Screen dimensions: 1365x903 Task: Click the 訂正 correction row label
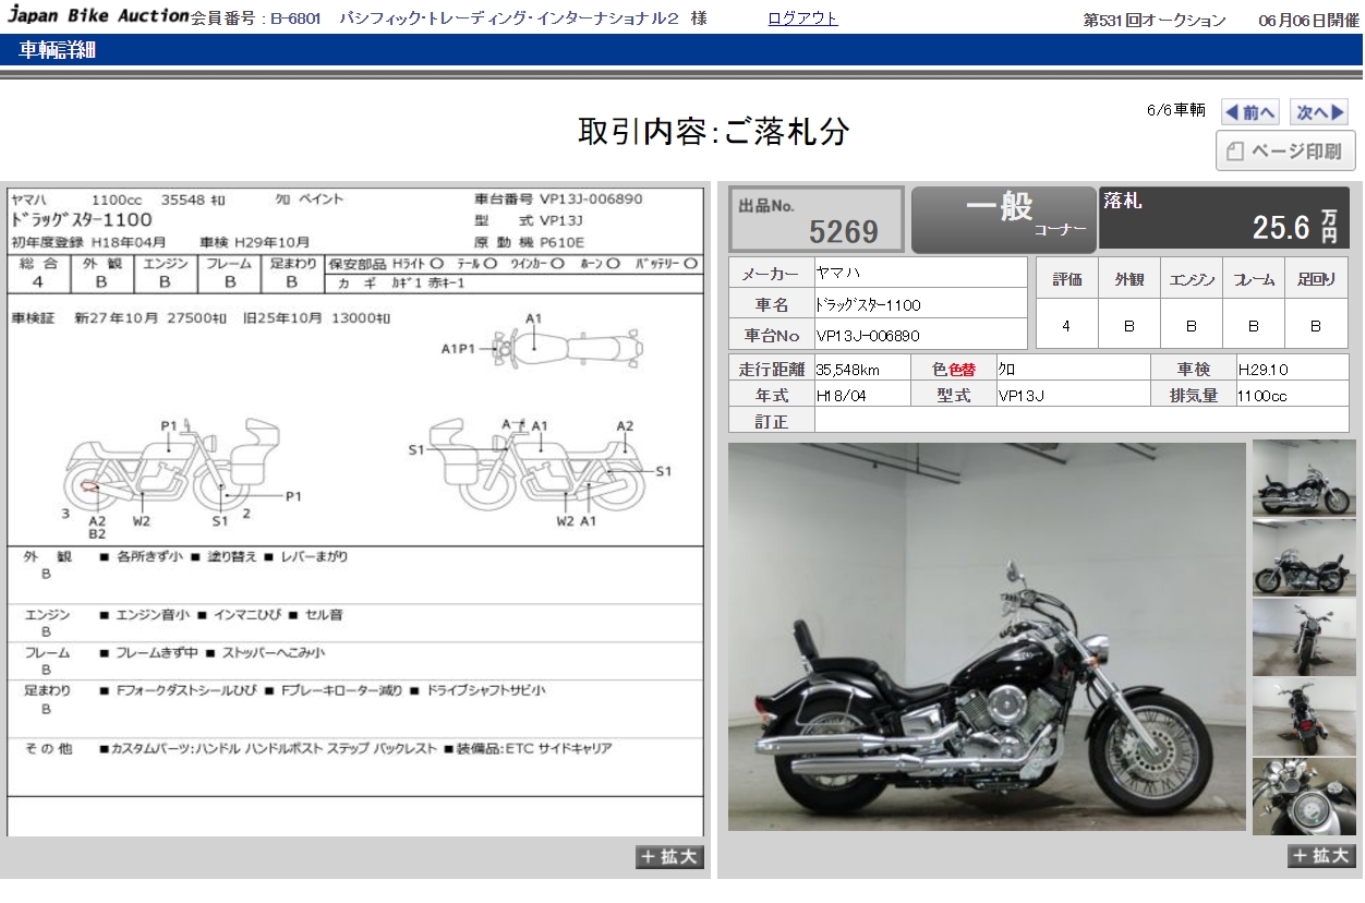pyautogui.click(x=771, y=422)
